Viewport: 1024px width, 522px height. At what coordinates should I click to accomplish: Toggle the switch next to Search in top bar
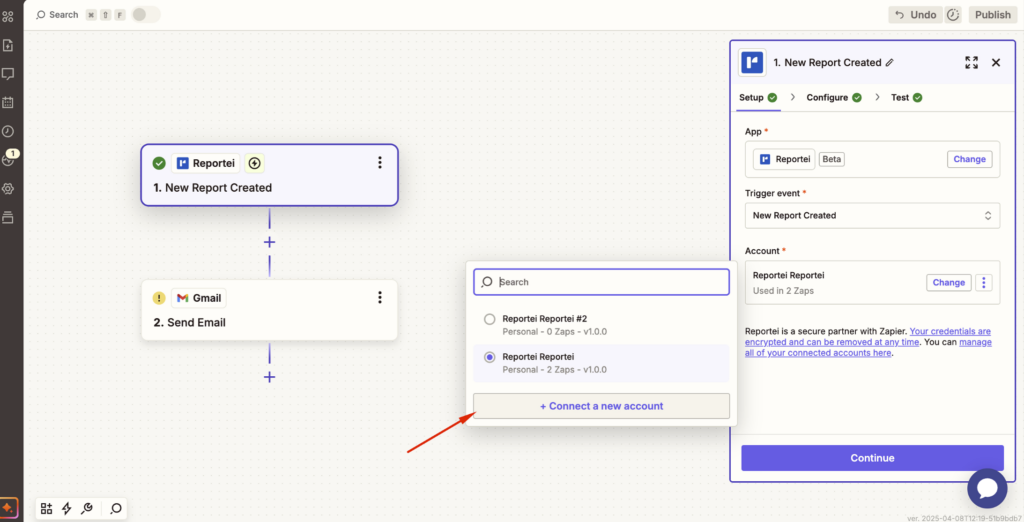[146, 14]
